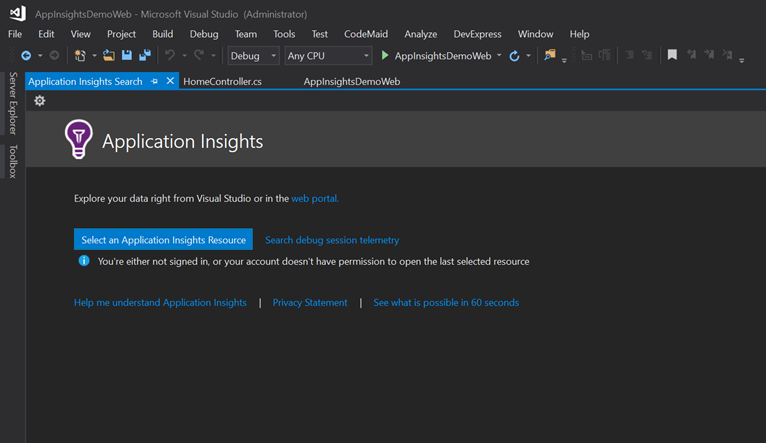Open the Build menu
Viewport: 766px width, 443px height.
coord(162,34)
